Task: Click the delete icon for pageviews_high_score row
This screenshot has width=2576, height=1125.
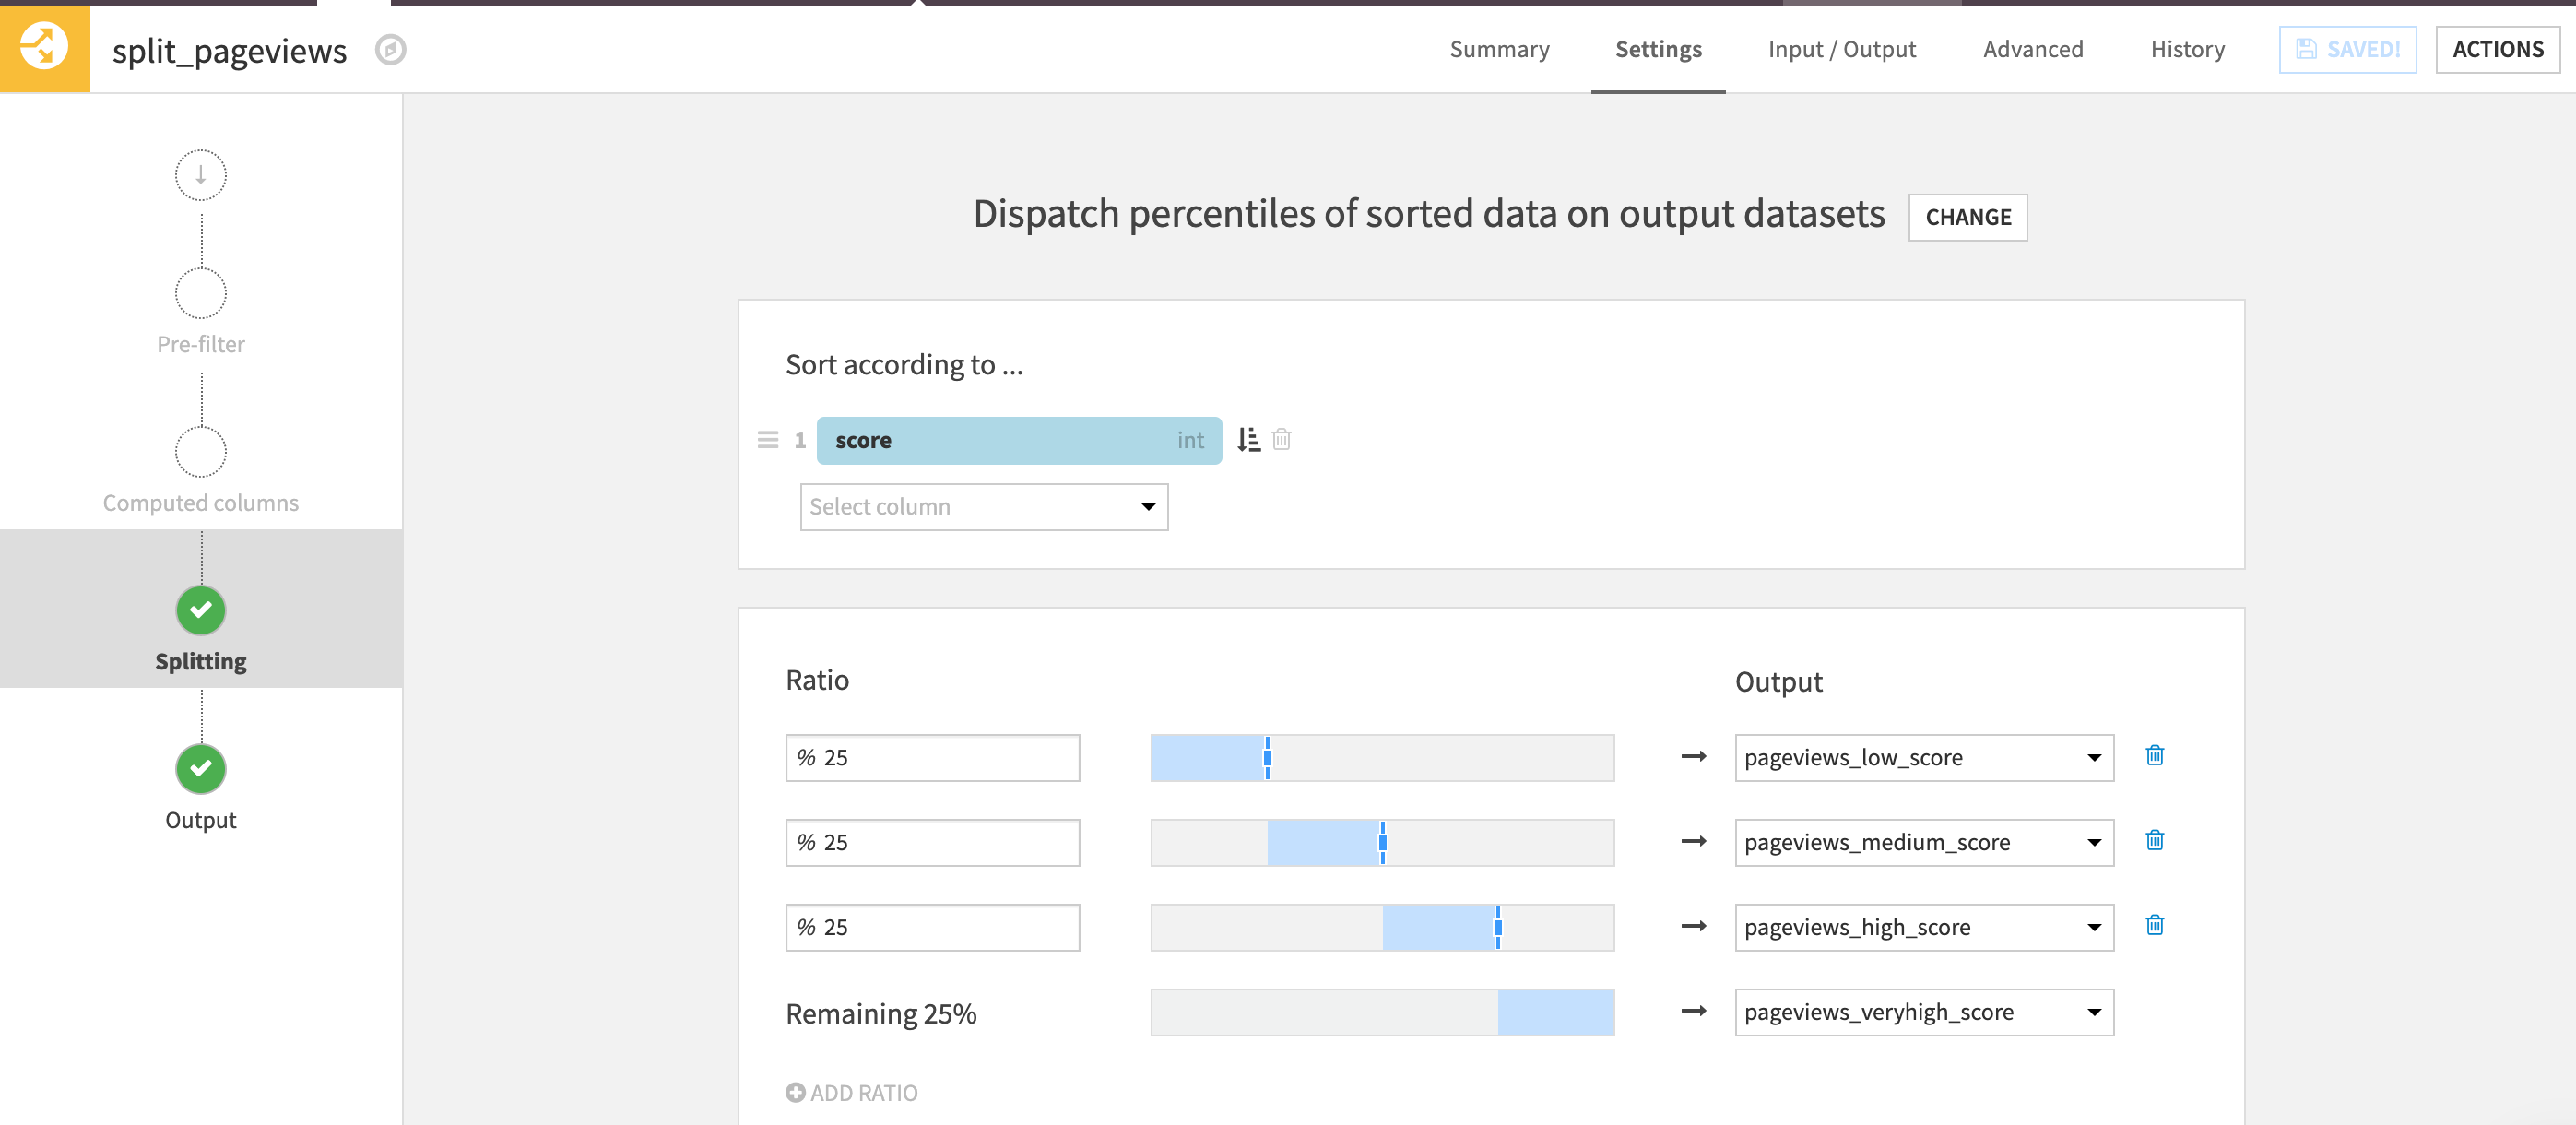Action: point(2154,925)
